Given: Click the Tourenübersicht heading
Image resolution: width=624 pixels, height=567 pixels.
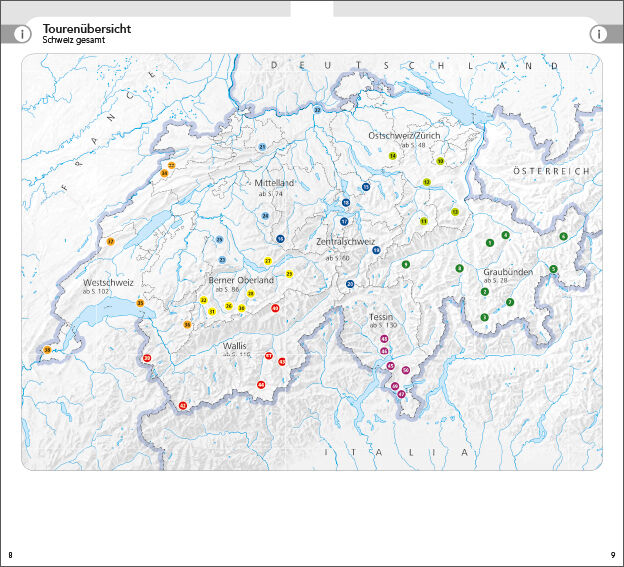Looking at the screenshot, I should pyautogui.click(x=87, y=29).
